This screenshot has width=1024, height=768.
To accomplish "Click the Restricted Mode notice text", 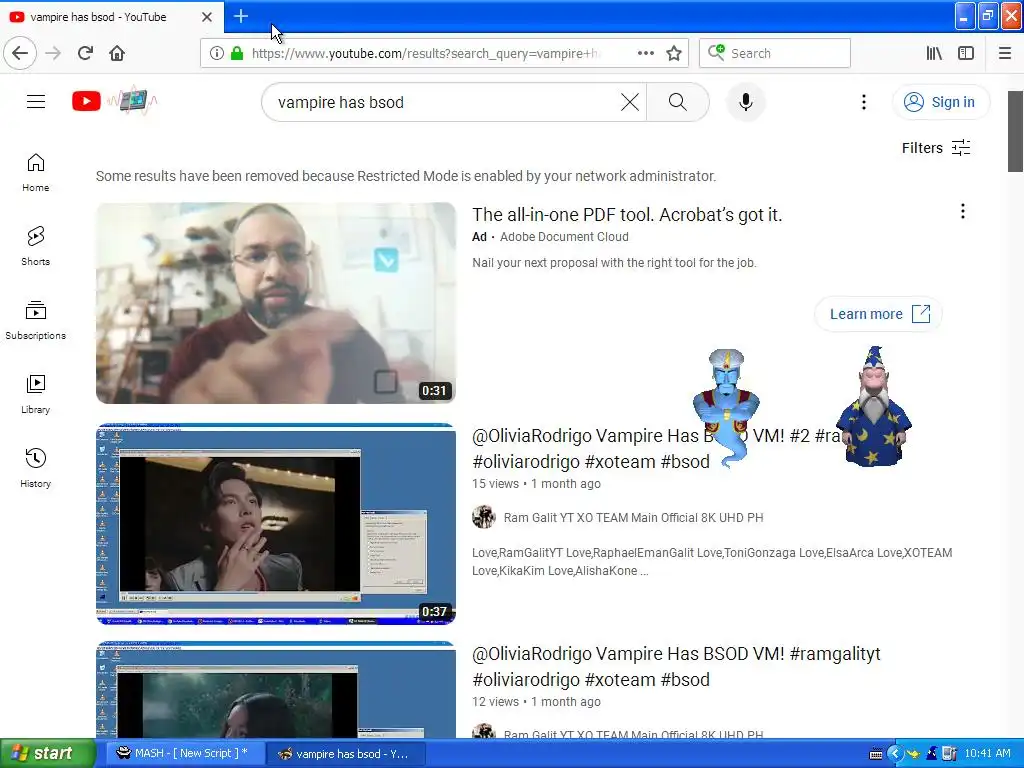I will tap(406, 176).
